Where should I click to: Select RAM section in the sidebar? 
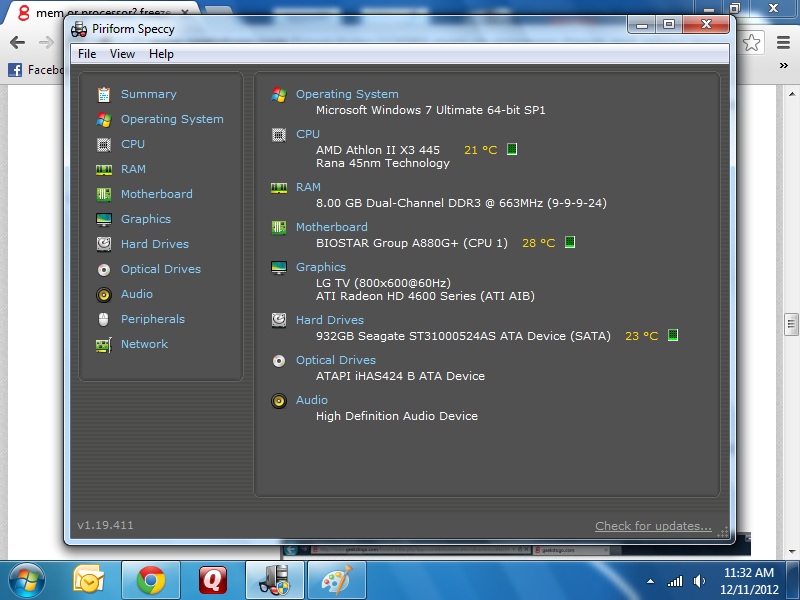(133, 169)
